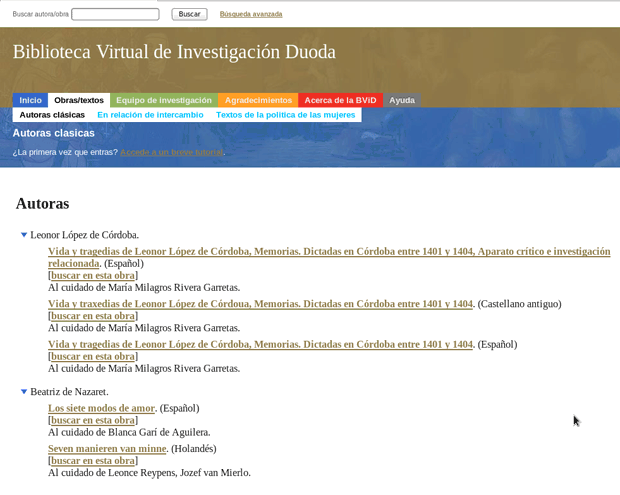The width and height of the screenshot is (620, 495).
Task: Click the Accede a un breve tutorial link
Action: [171, 152]
